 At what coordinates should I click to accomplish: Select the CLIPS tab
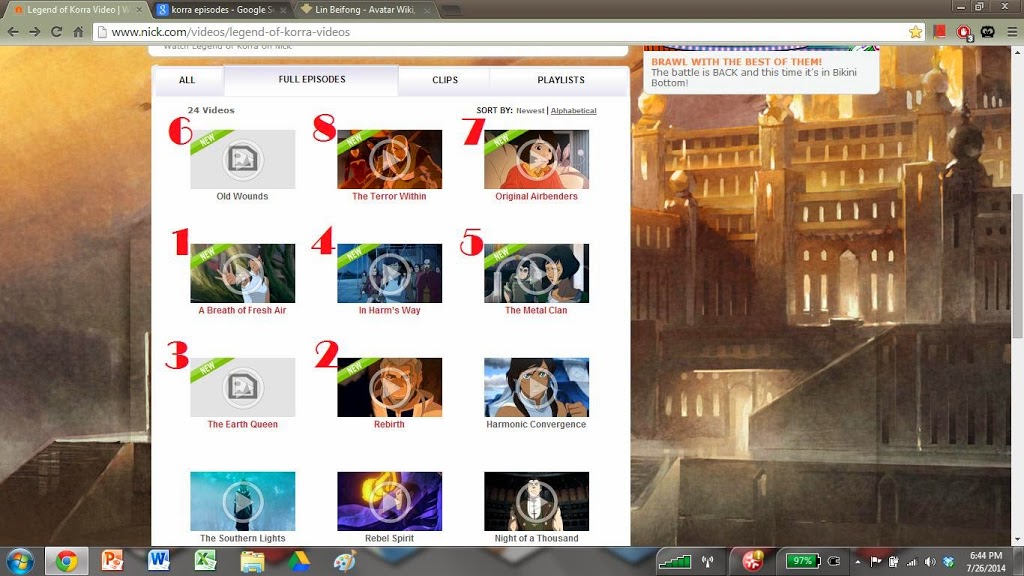[445, 80]
